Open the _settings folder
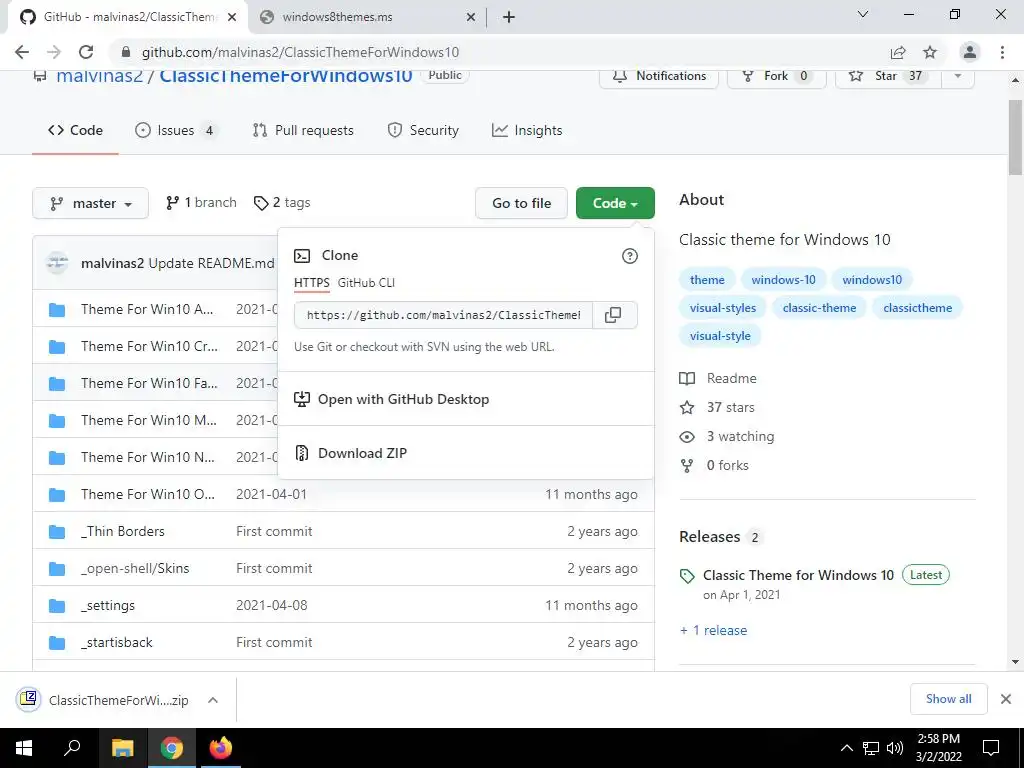This screenshot has width=1024, height=768. pos(108,605)
